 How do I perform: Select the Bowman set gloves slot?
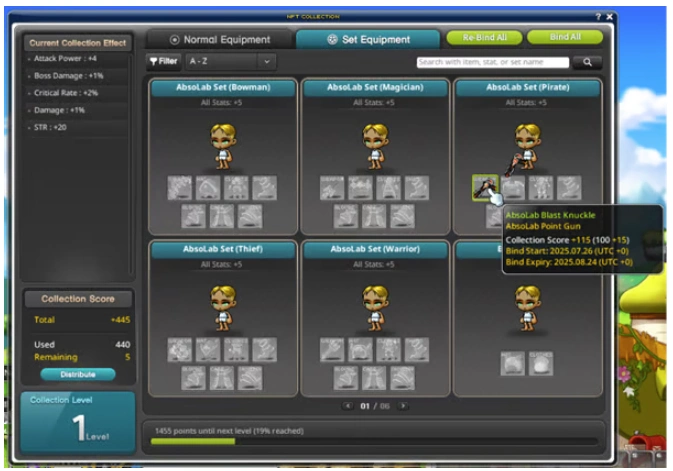(x=194, y=216)
